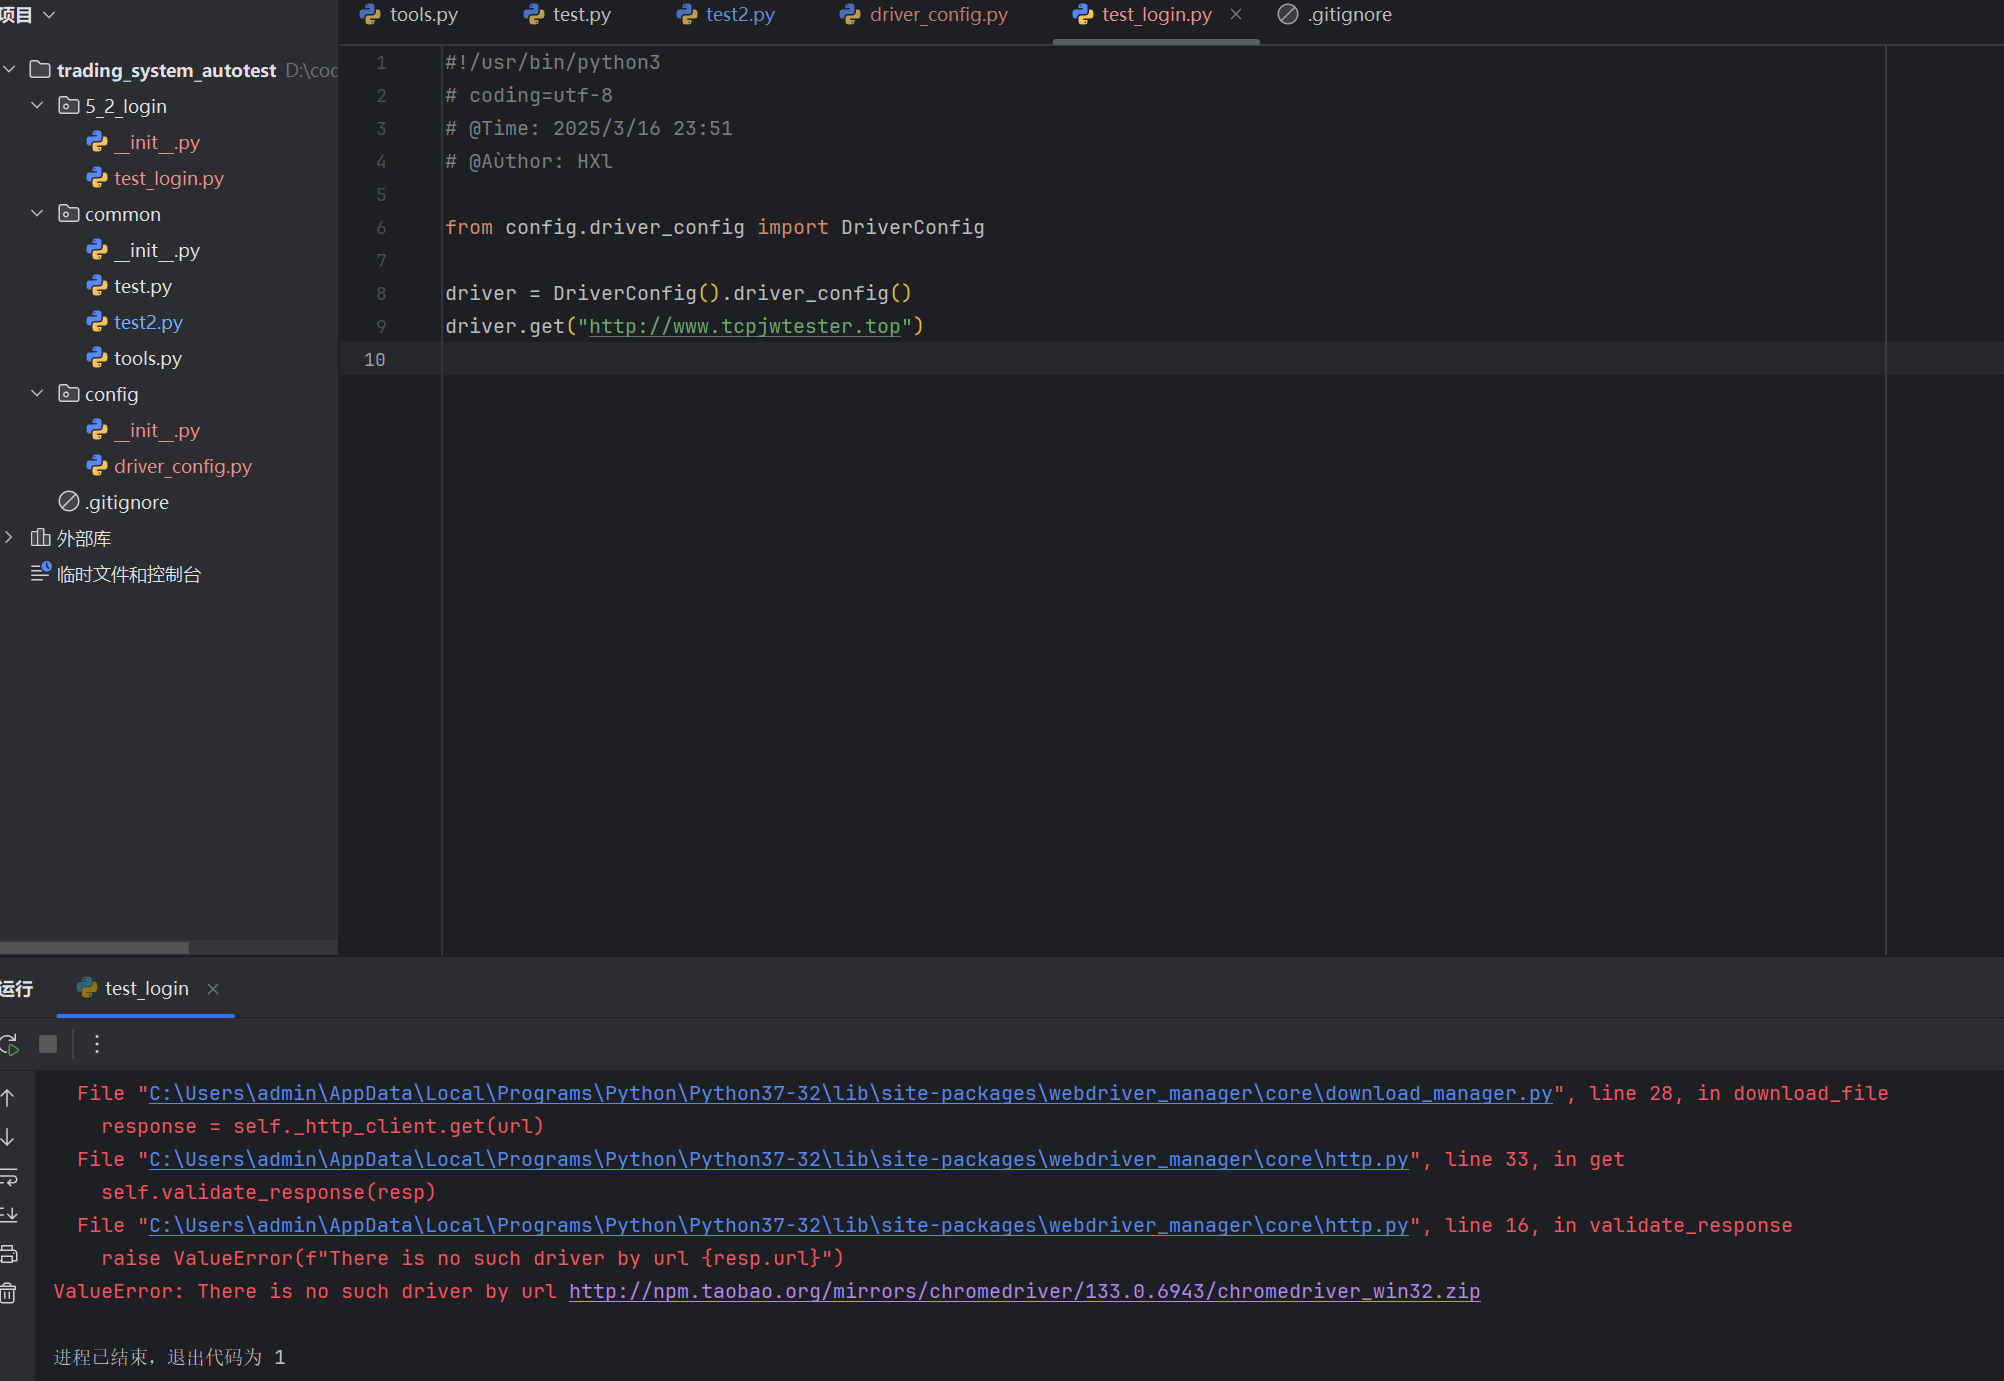Close the test_login.py editor tab
This screenshot has height=1381, width=2004.
pos(1236,15)
